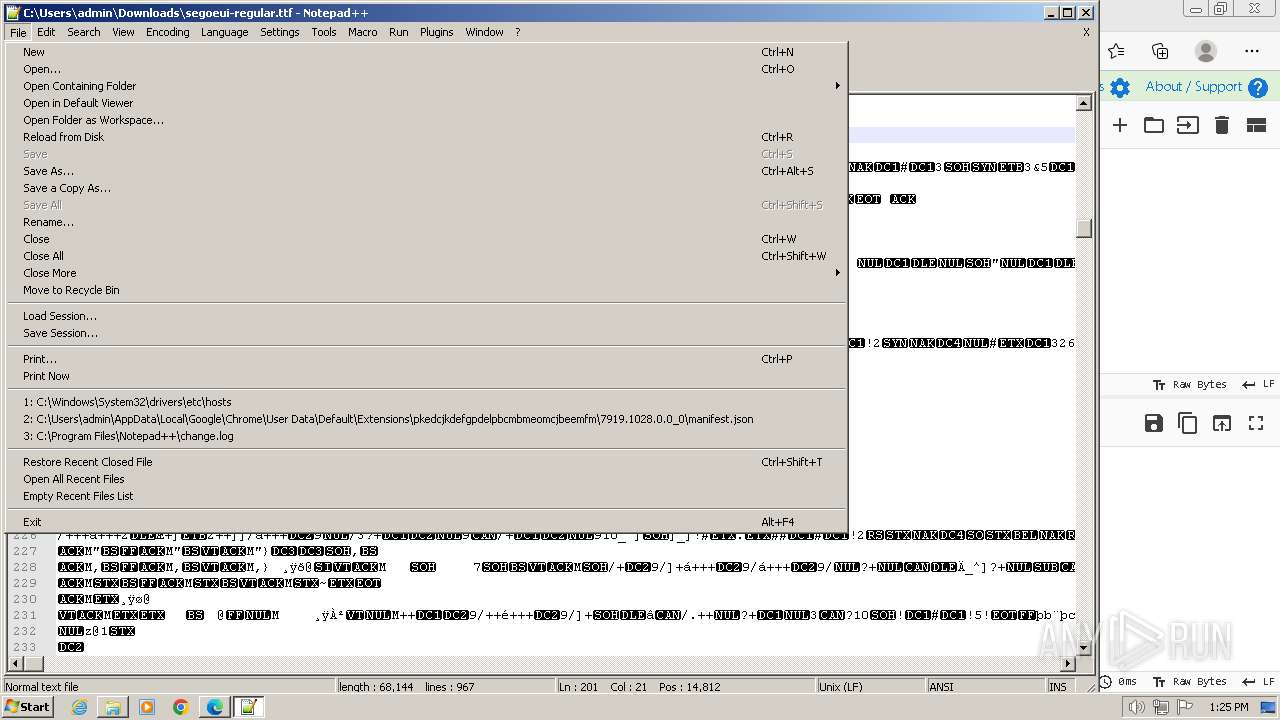
Task: Click the horizontal scrollbar in Notepad++
Action: pos(540,663)
